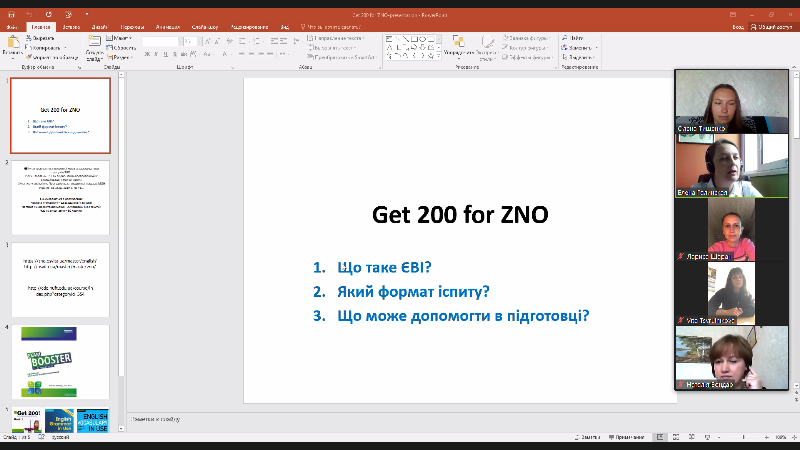Click the Save icon in quick access toolbar
The width and height of the screenshot is (800, 450).
[x=12, y=15]
